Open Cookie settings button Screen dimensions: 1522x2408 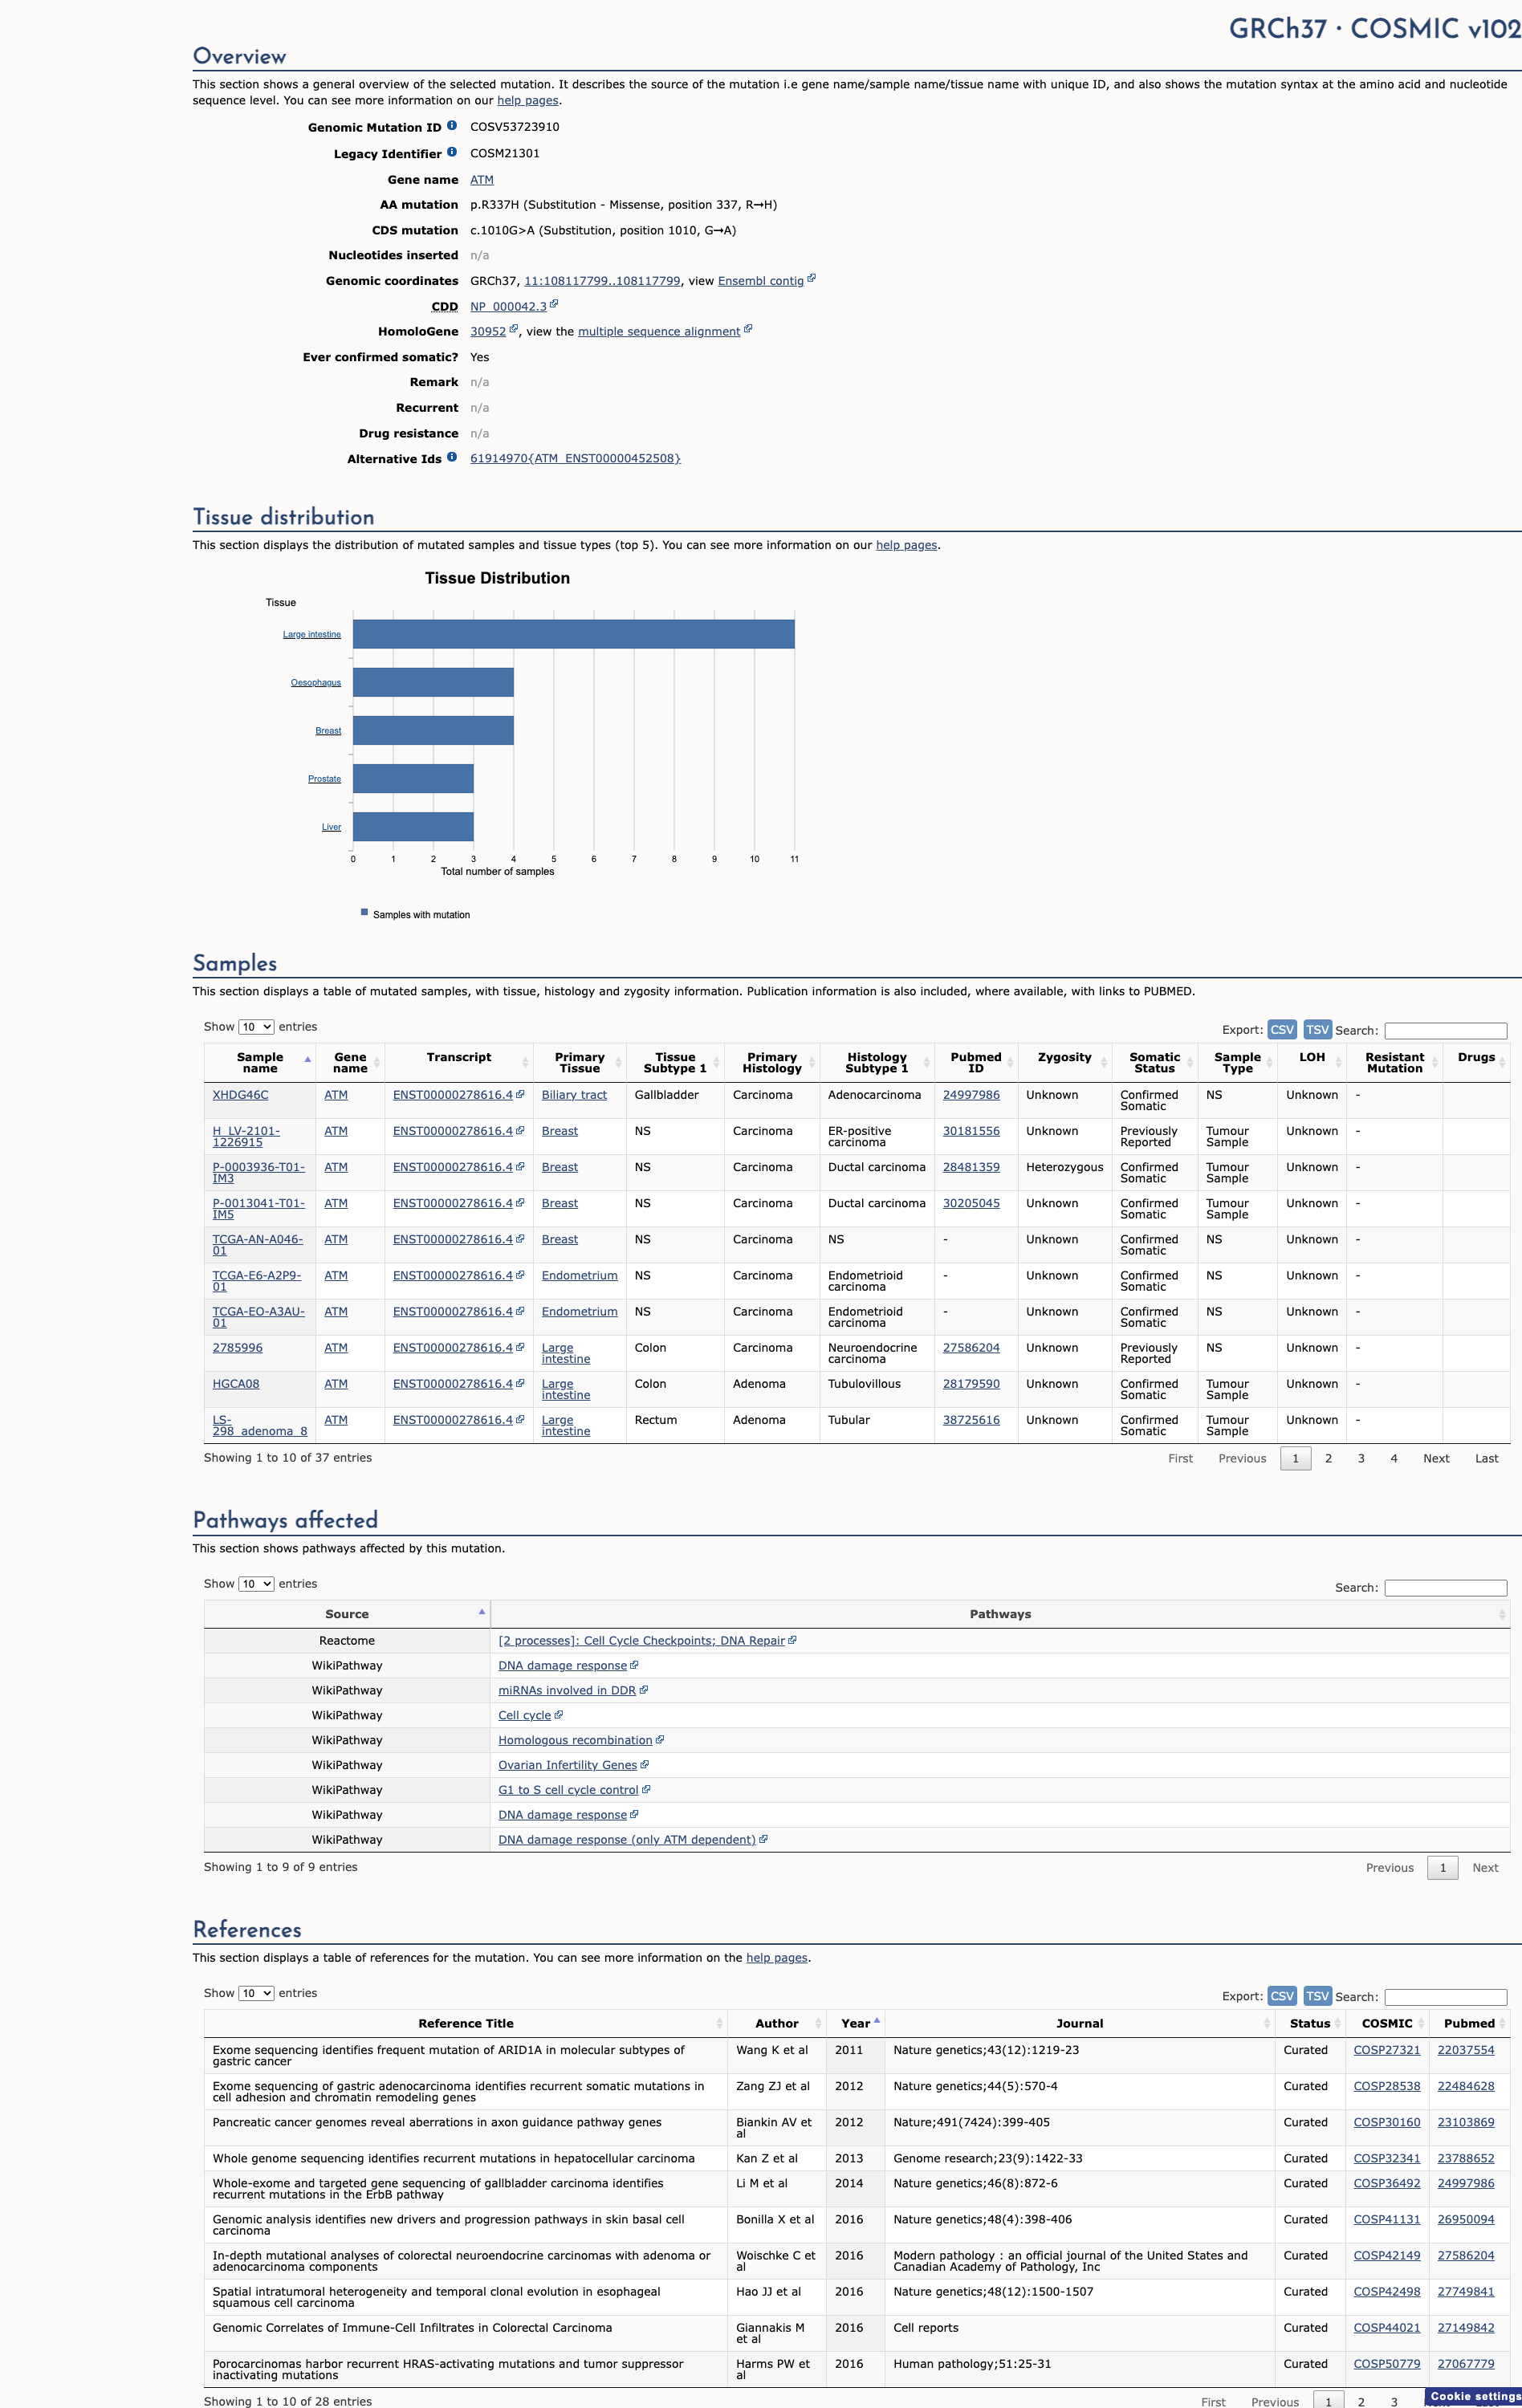[1474, 2397]
